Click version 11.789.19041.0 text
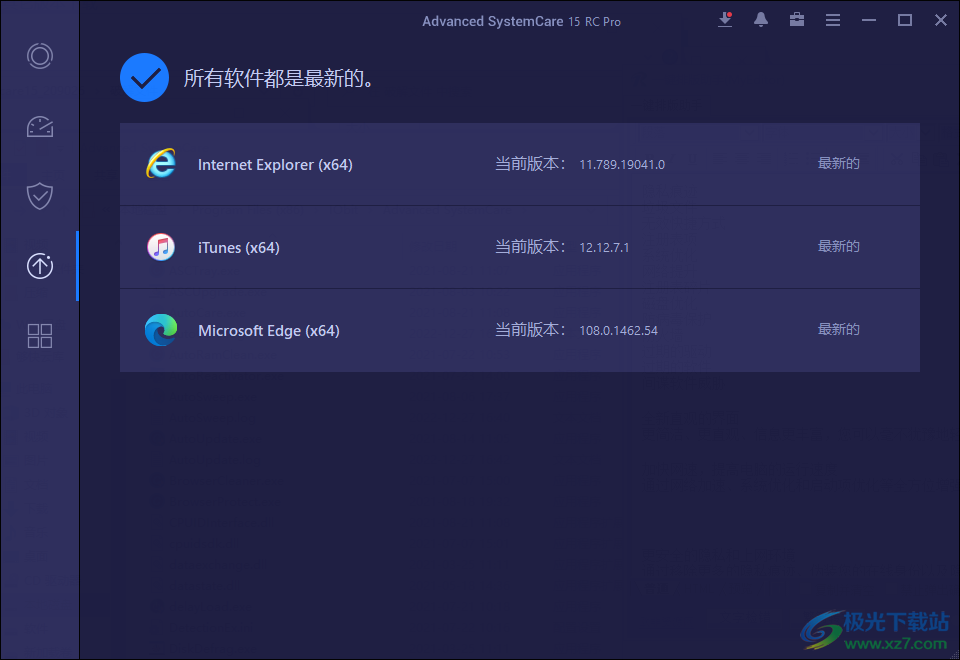This screenshot has width=960, height=660. [622, 165]
